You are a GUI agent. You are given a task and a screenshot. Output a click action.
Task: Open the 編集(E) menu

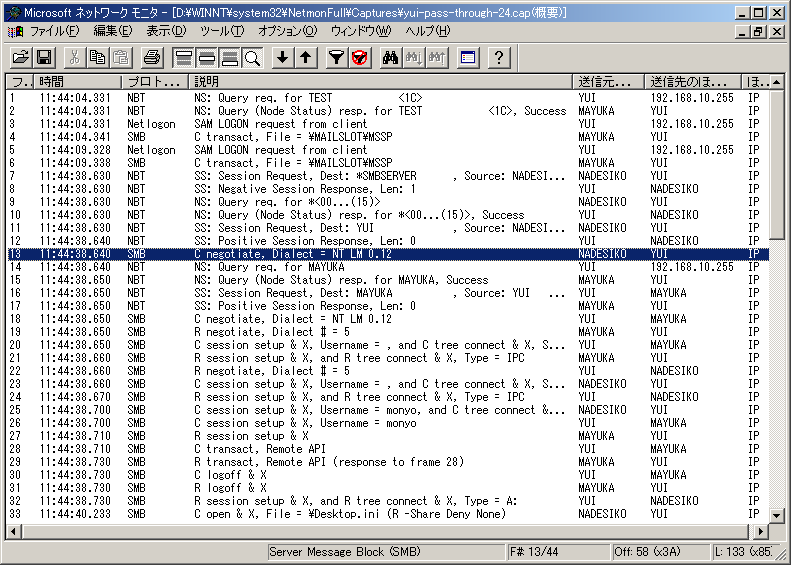[113, 31]
